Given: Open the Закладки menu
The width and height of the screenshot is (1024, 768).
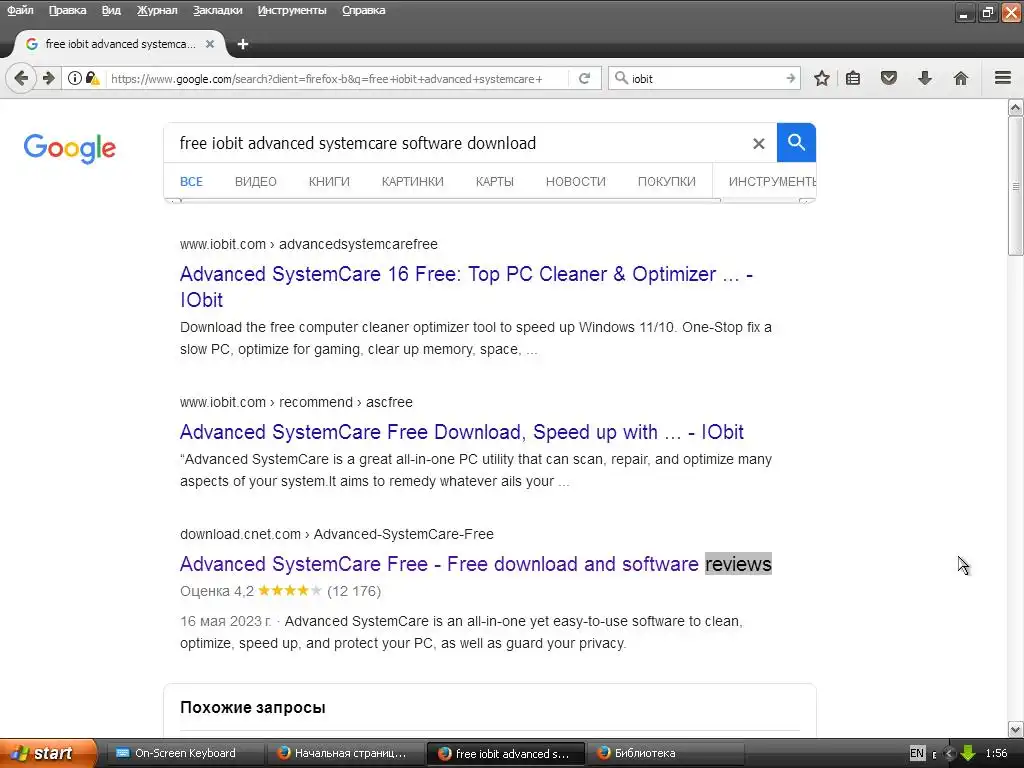Looking at the screenshot, I should tap(217, 10).
